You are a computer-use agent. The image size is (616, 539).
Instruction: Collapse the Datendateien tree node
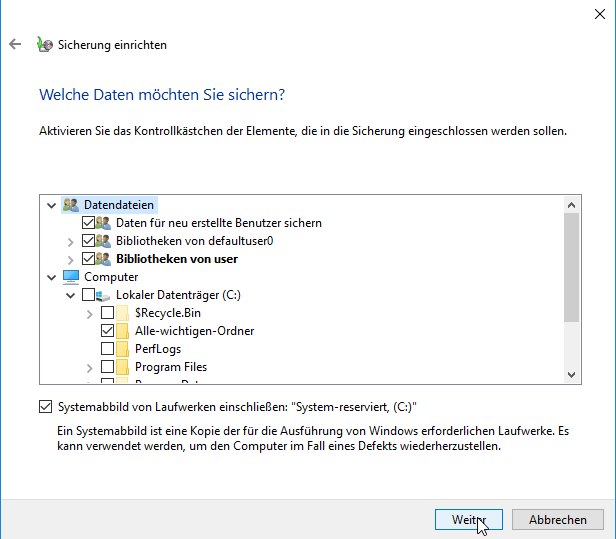click(x=52, y=205)
